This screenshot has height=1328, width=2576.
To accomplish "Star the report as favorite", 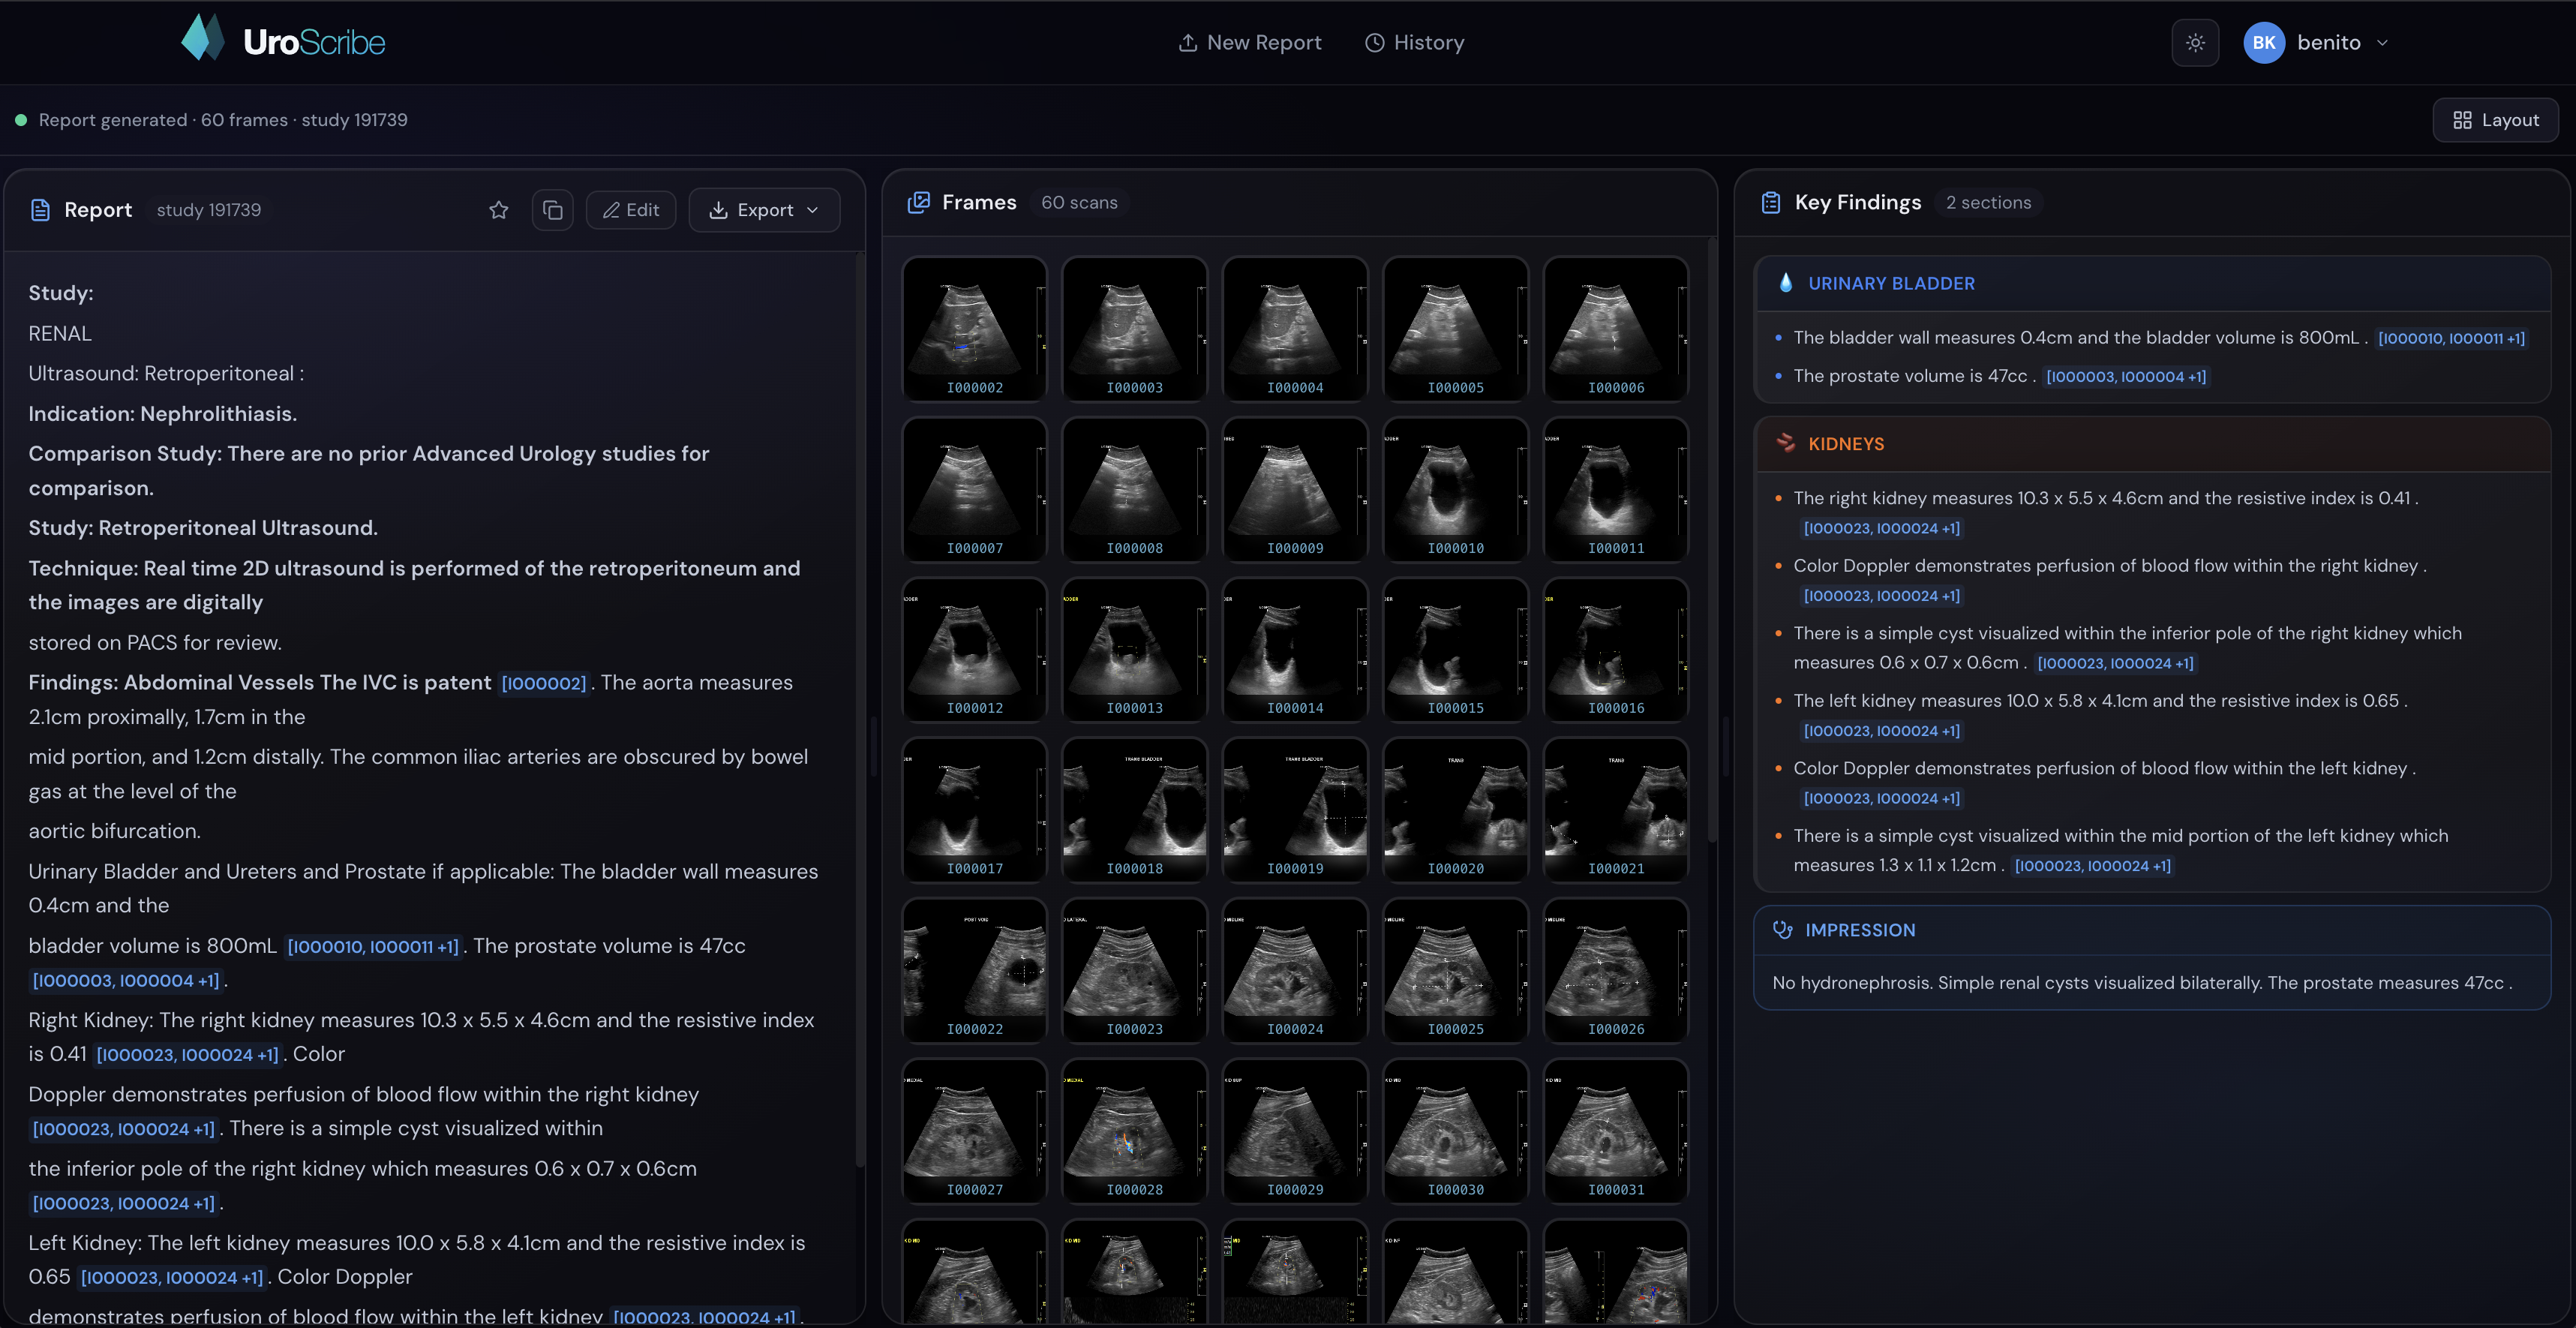I will click(498, 210).
